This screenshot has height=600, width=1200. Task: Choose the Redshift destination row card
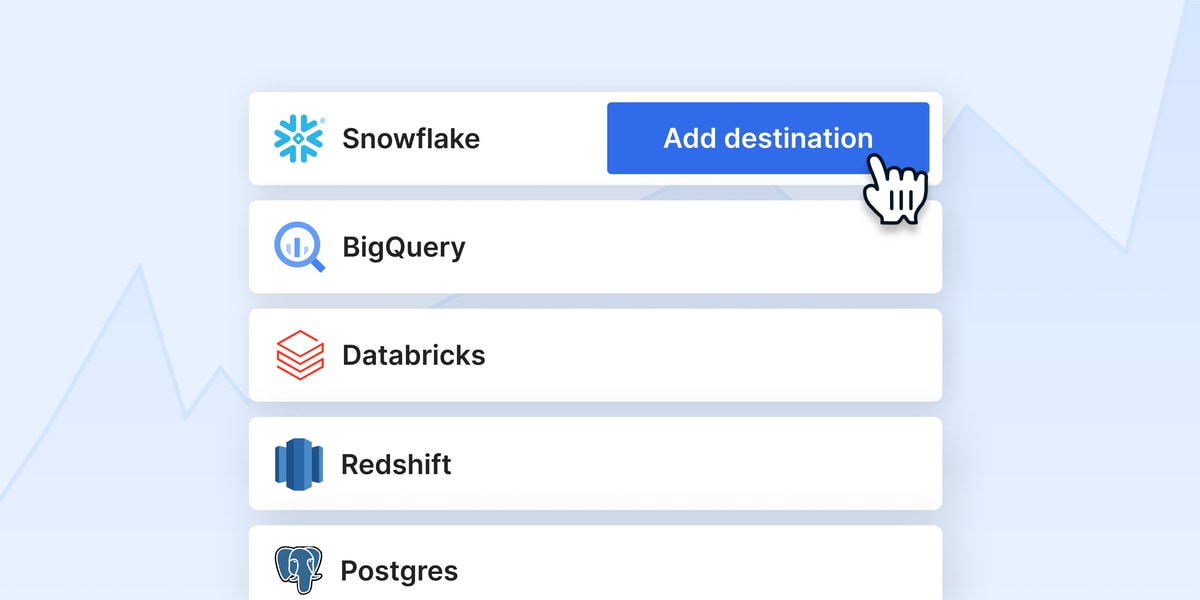(x=595, y=464)
